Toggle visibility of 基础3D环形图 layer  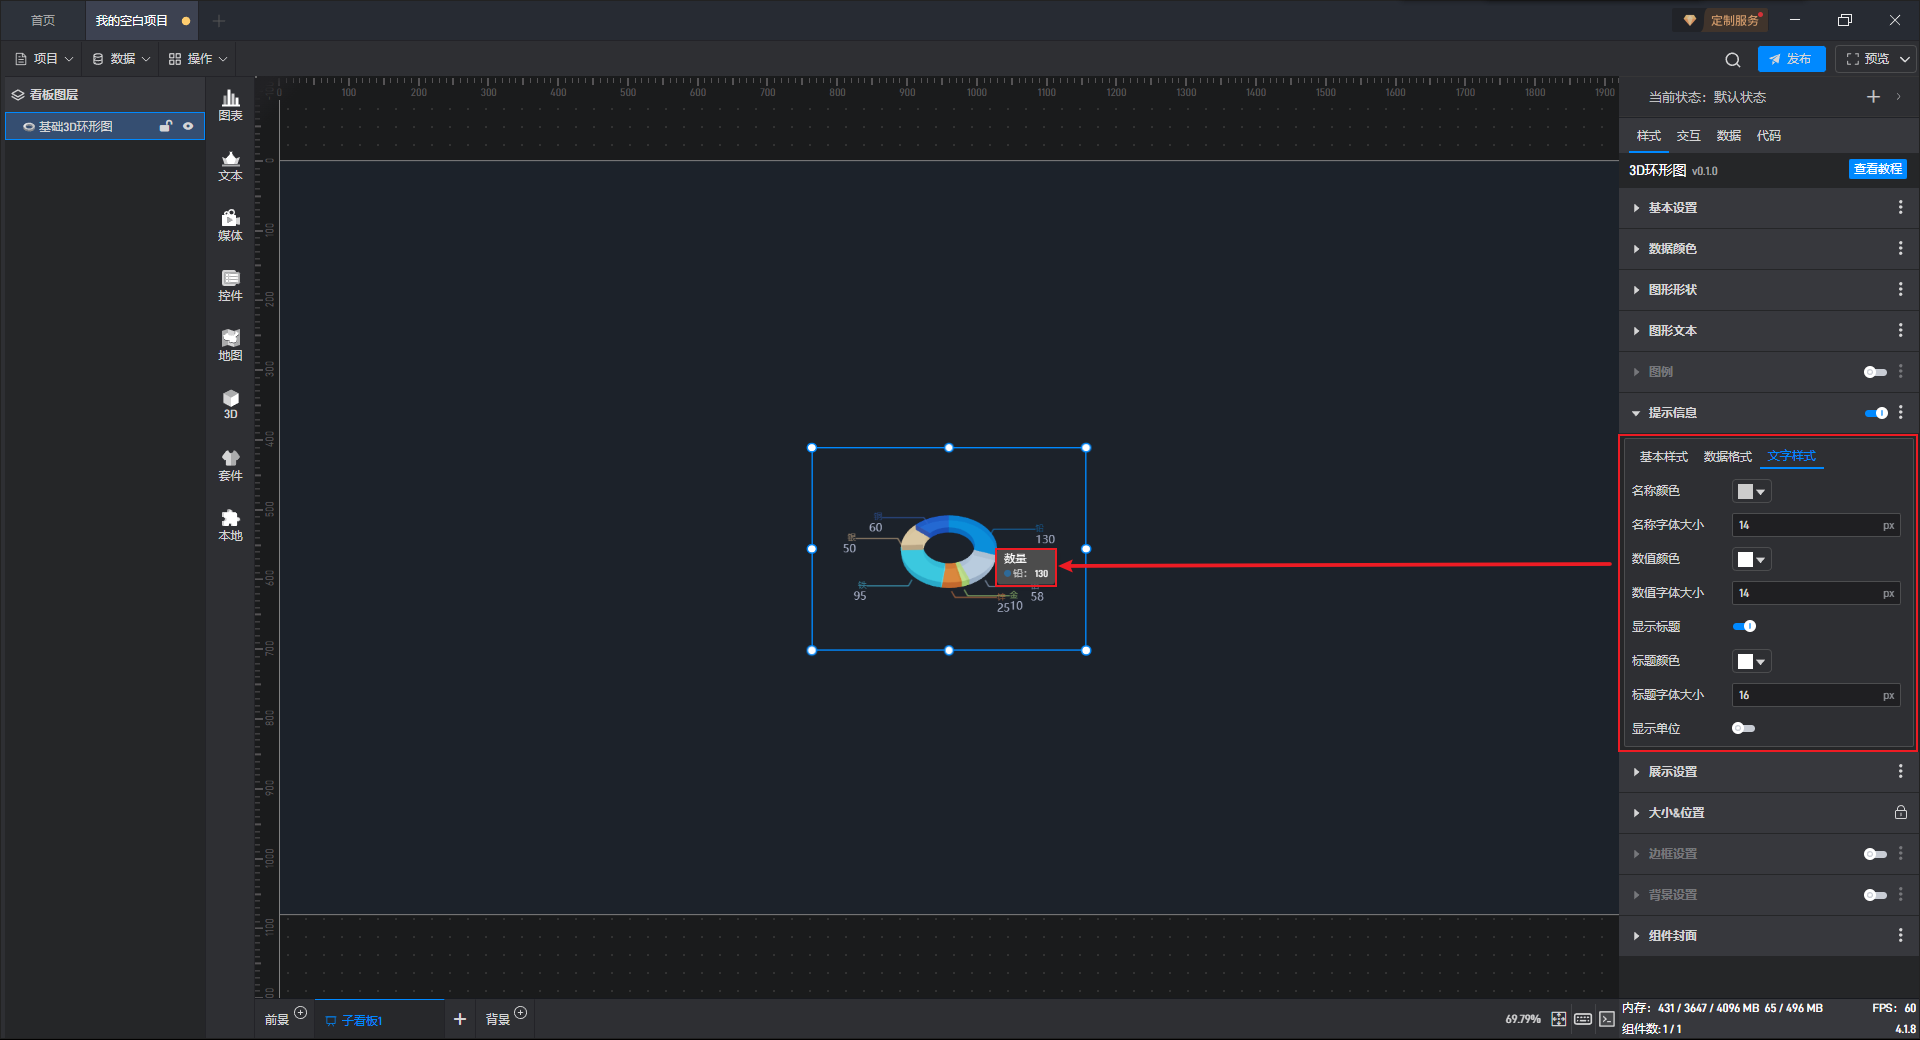pyautogui.click(x=188, y=126)
